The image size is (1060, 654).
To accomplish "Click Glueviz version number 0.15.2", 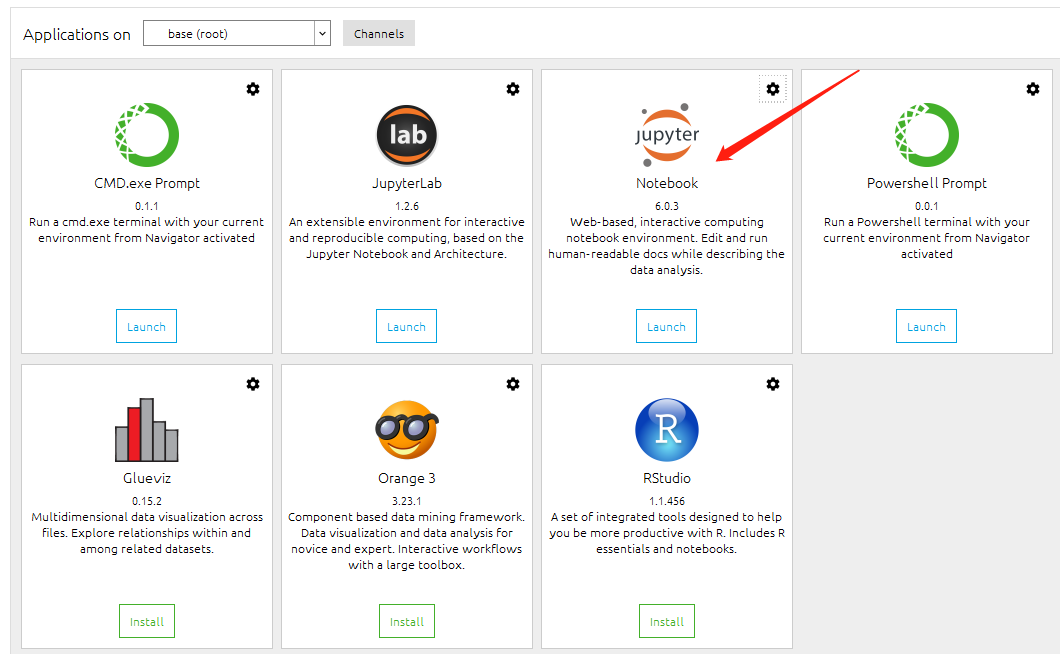I will (147, 501).
